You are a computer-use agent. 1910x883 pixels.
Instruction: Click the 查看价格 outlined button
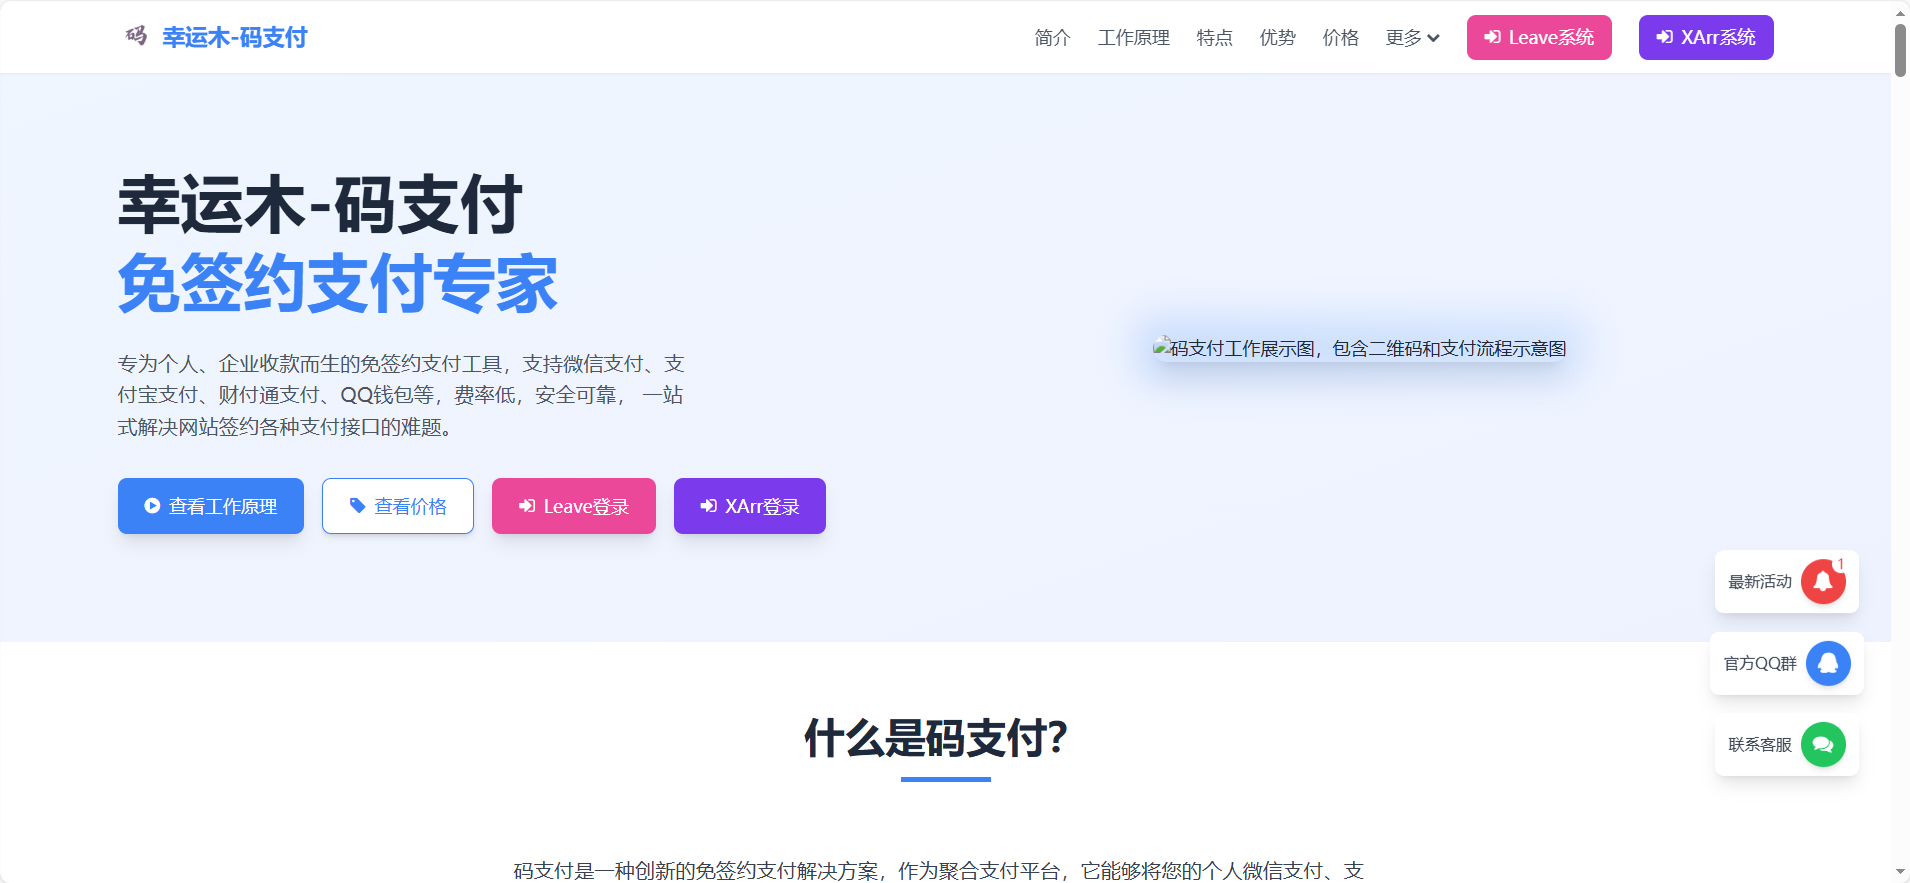coord(398,506)
